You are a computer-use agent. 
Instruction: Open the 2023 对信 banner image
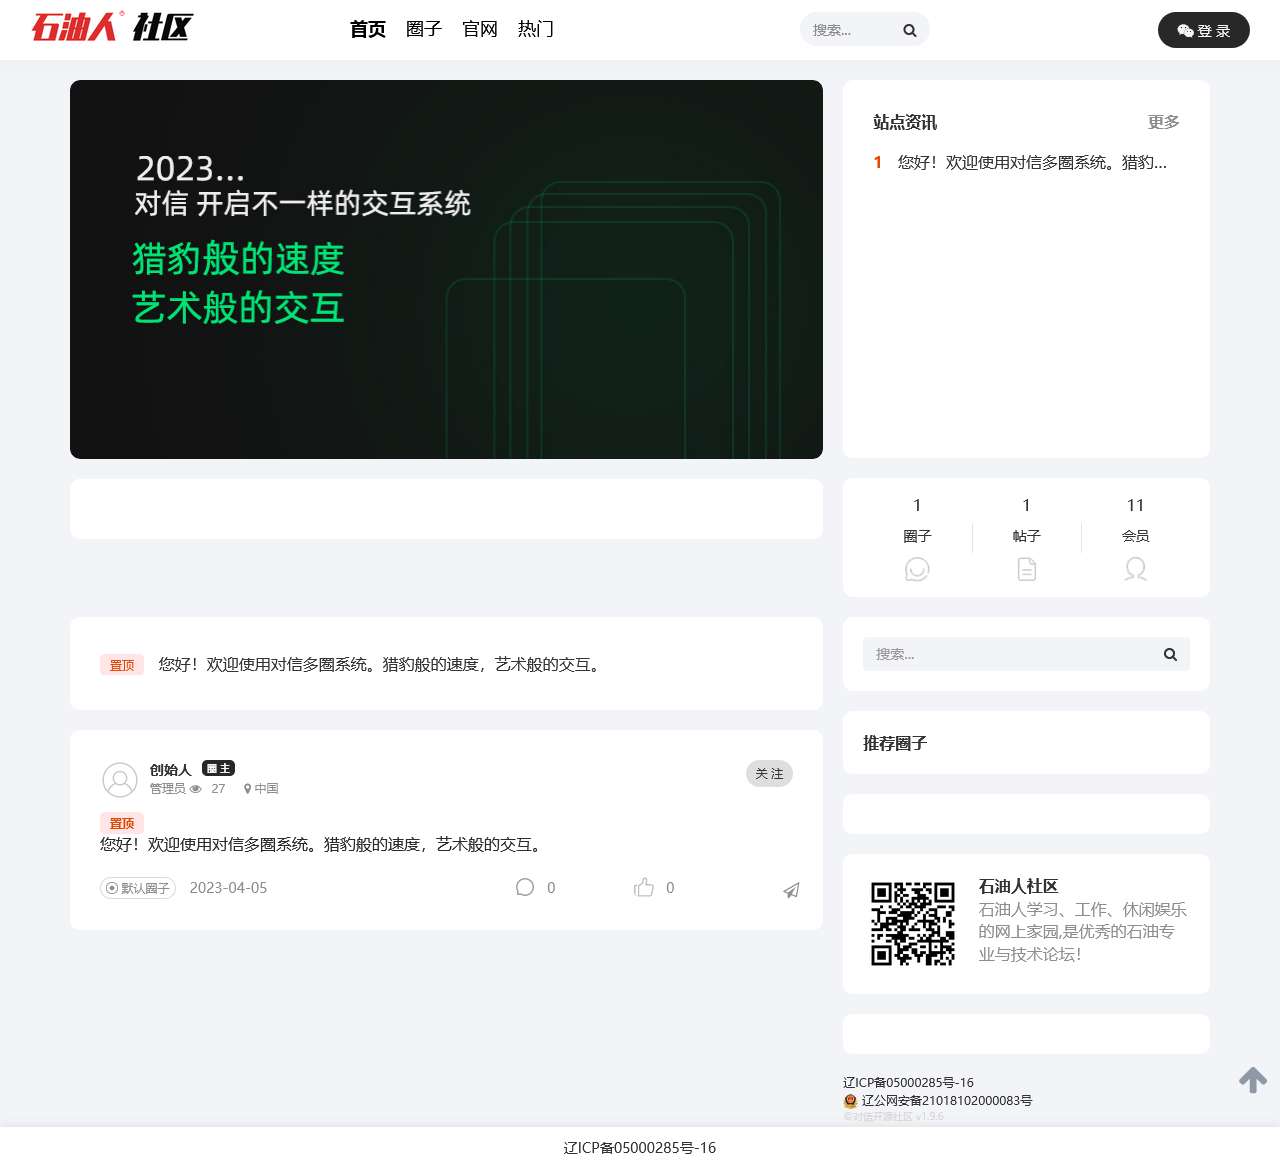(x=446, y=269)
